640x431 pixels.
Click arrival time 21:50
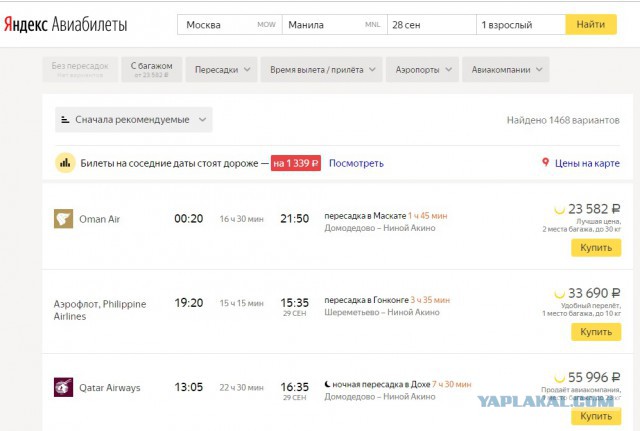click(x=294, y=219)
